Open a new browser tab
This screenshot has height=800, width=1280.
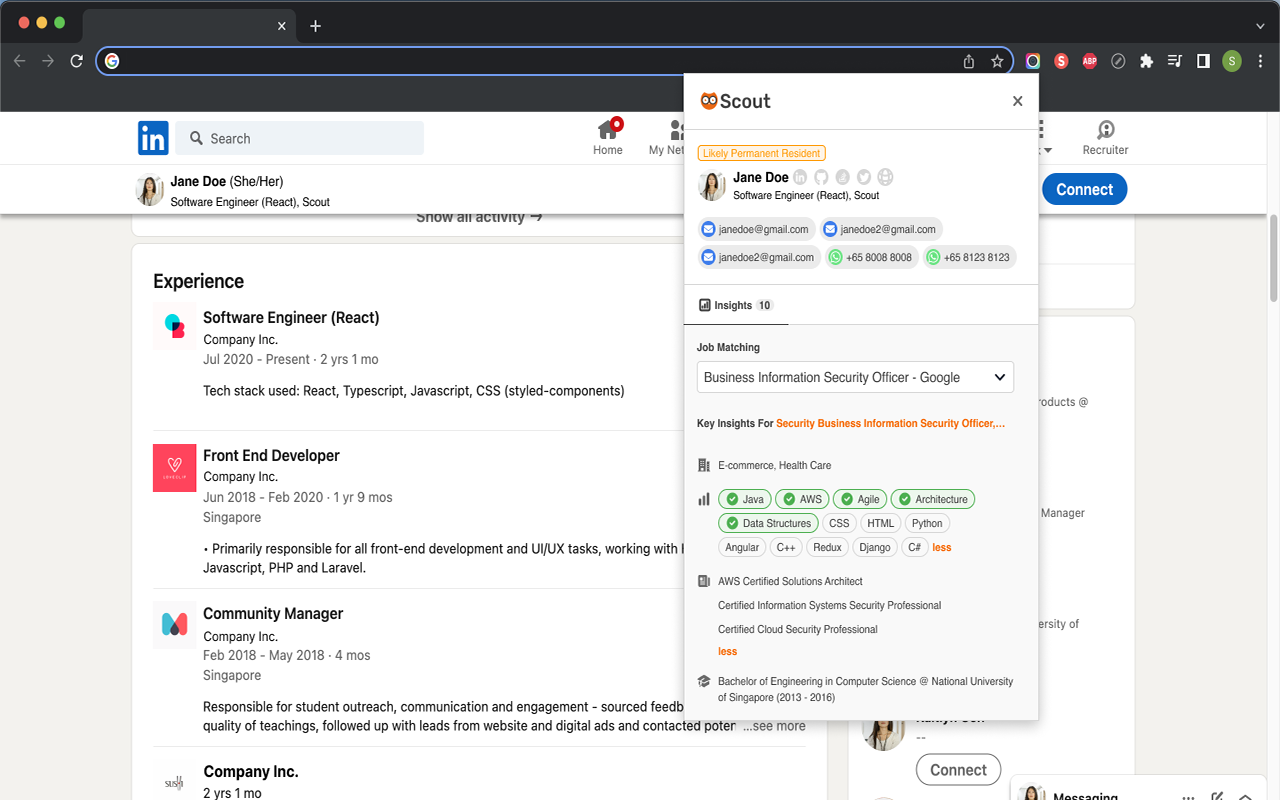(x=315, y=26)
